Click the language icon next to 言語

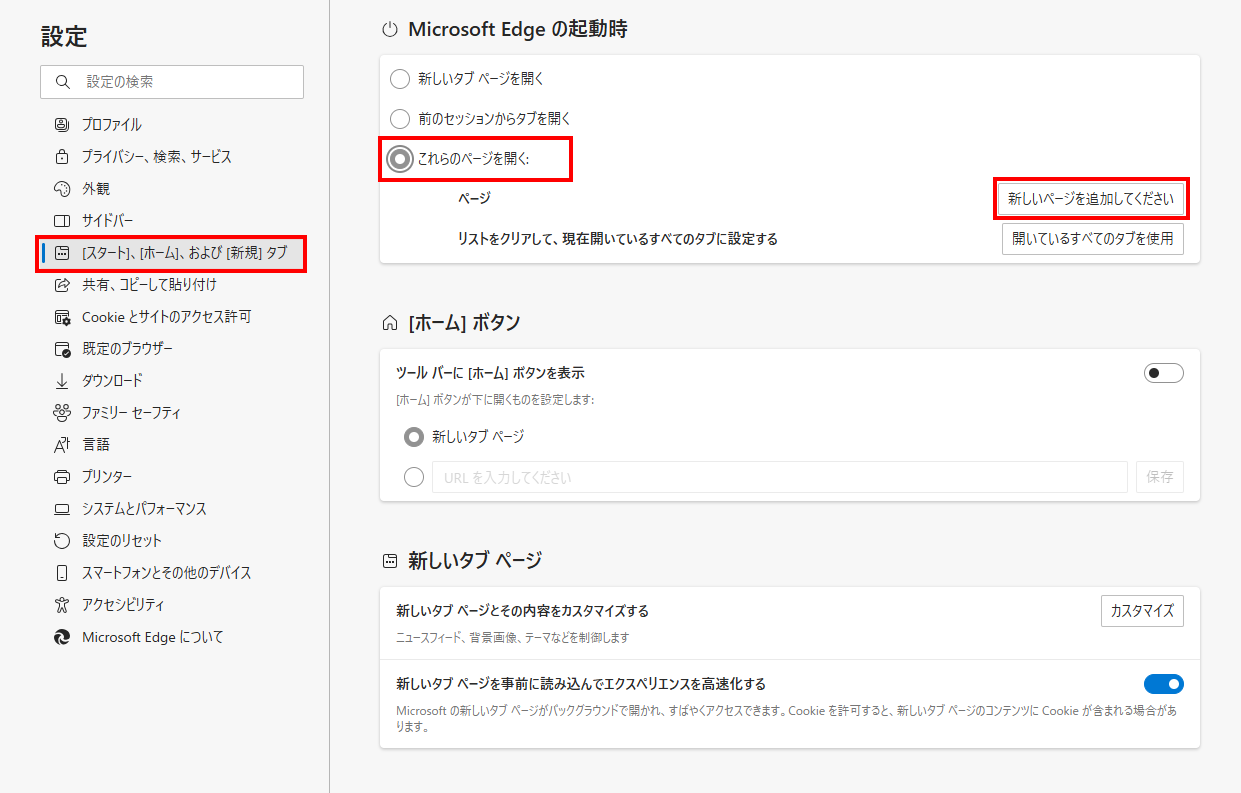point(62,445)
